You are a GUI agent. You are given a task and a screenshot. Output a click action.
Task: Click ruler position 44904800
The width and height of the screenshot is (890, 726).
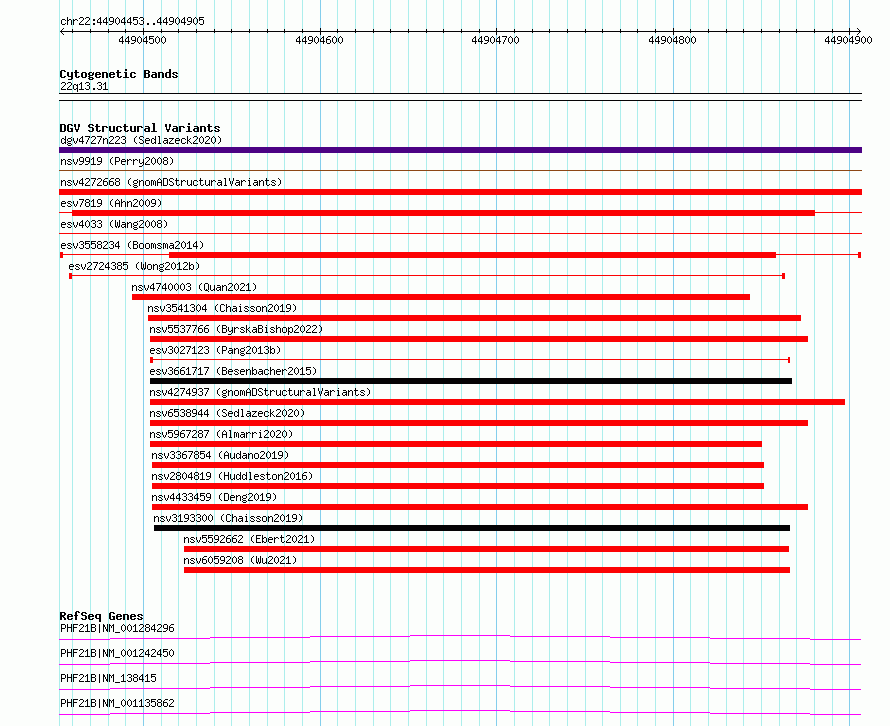coord(672,40)
